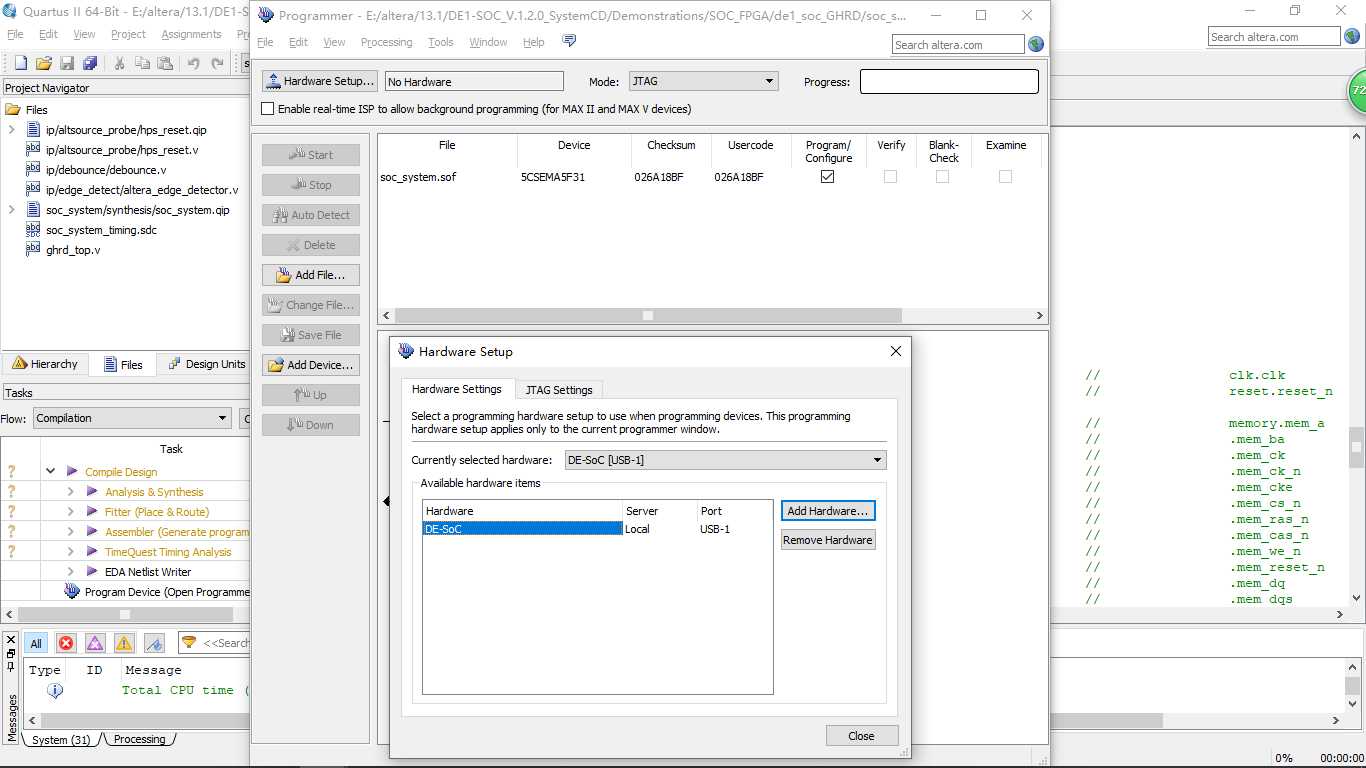Click the funnel filter icon in message search
Viewport: 1366px width, 768px height.
188,642
